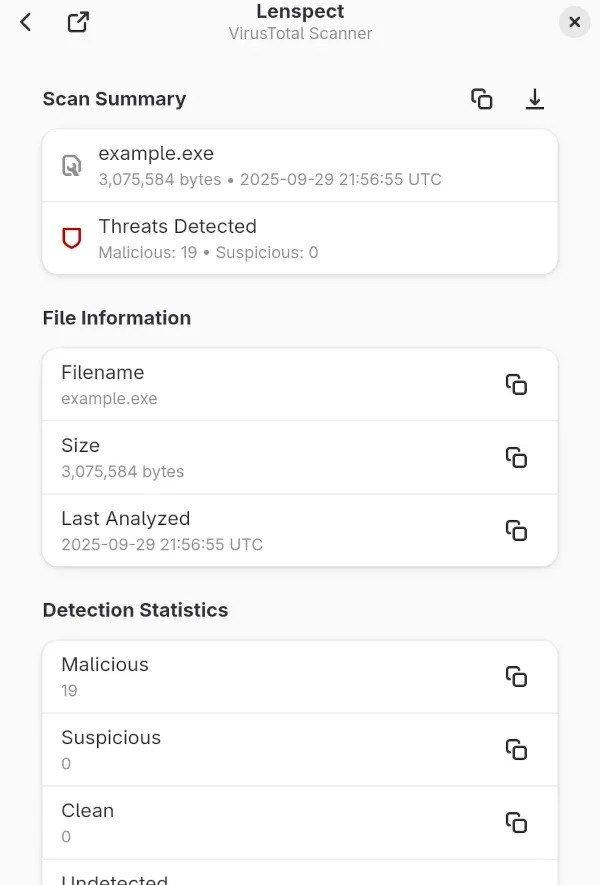Copy the Filename value
The height and width of the screenshot is (885, 600).
click(517, 384)
